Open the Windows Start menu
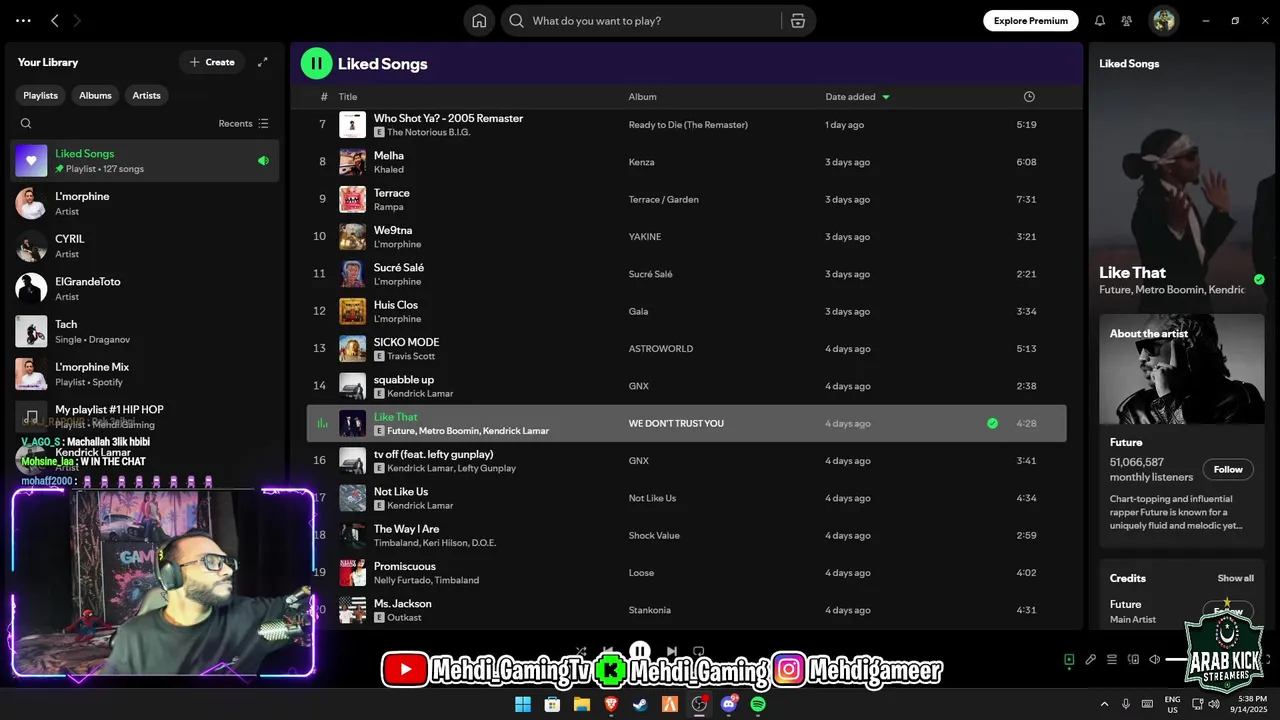The width and height of the screenshot is (1280, 720). tap(523, 704)
